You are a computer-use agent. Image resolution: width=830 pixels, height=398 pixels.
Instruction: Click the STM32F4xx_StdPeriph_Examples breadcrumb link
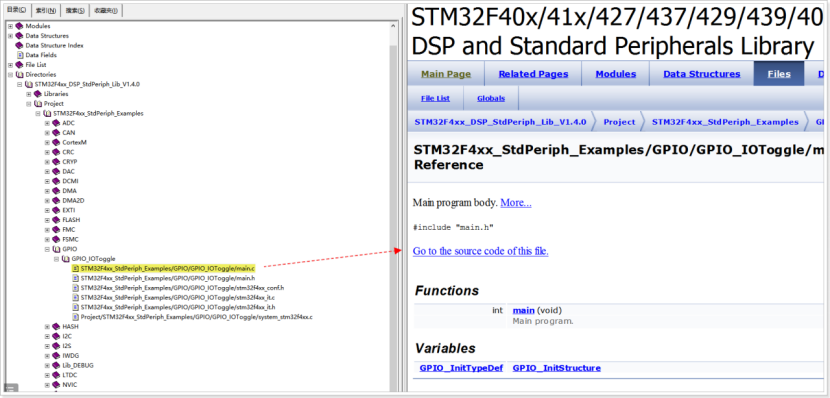[725, 122]
